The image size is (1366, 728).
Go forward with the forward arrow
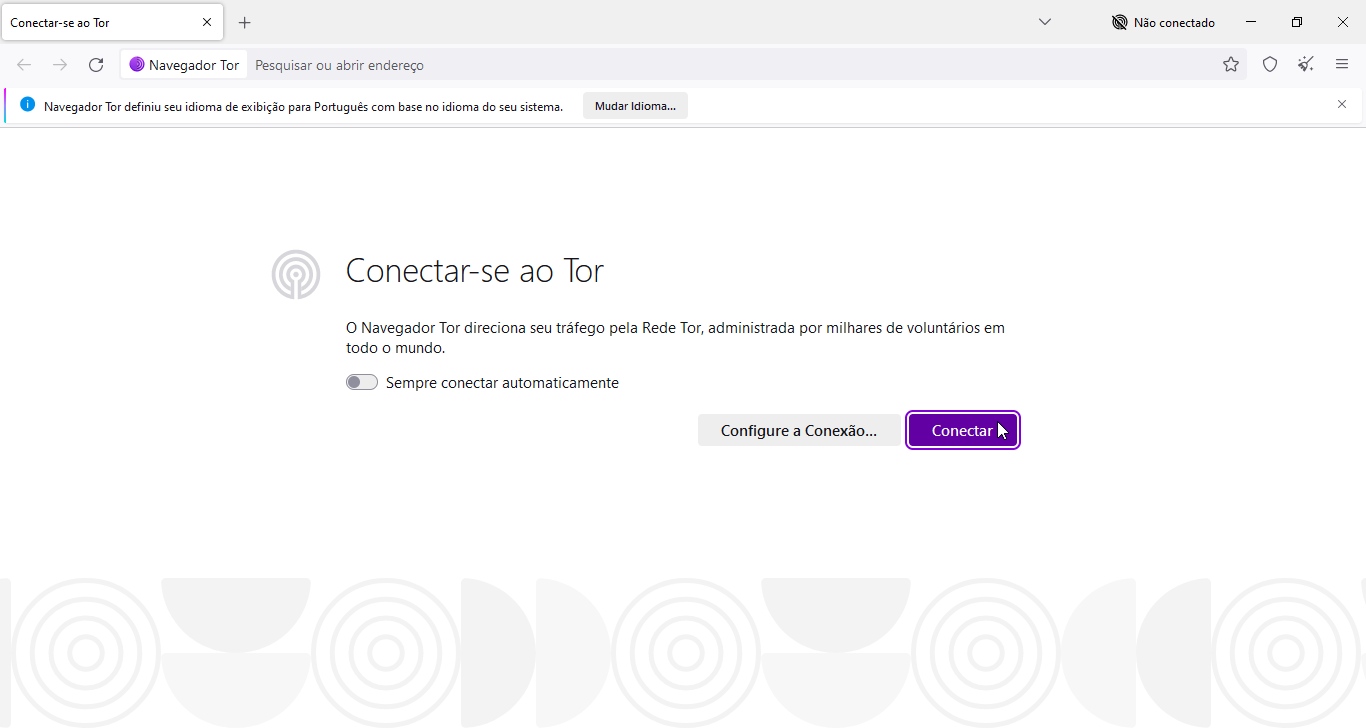tap(60, 65)
